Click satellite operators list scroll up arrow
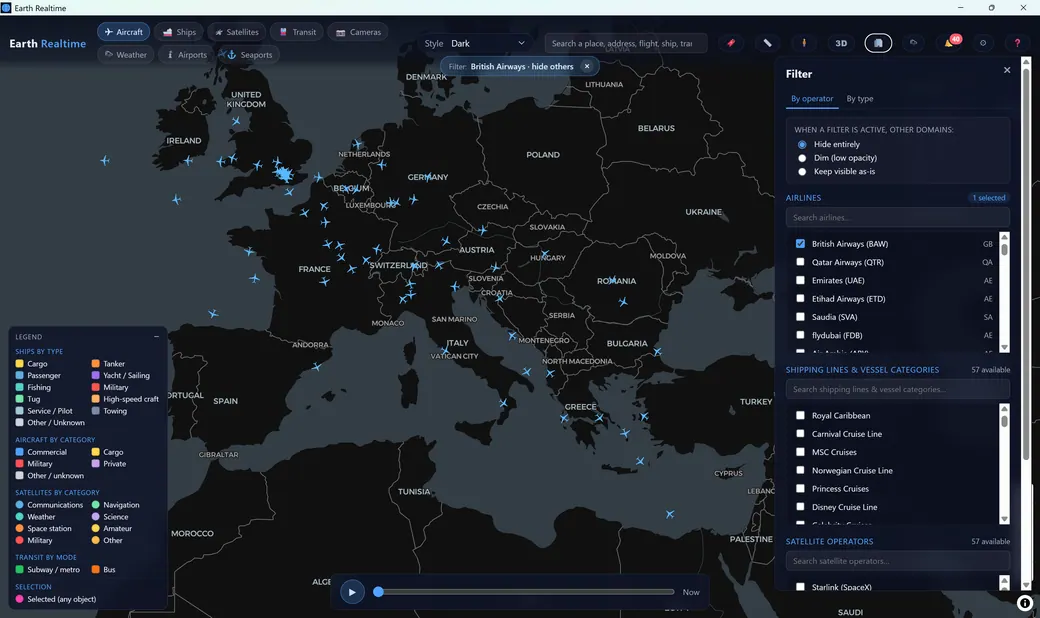Viewport: 1040px width, 618px height. coord(1004,580)
